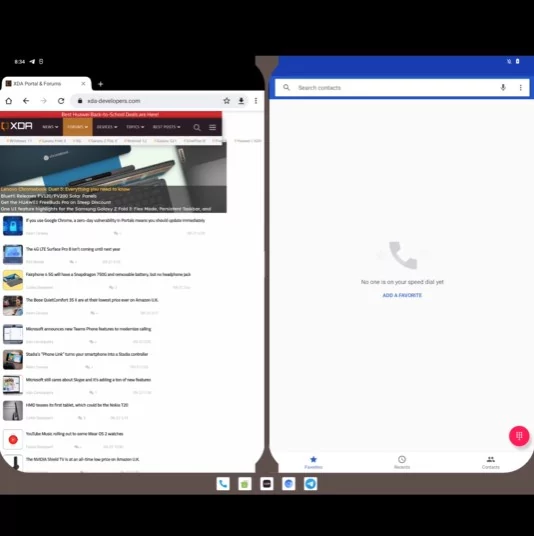Launch Phone from the taskbar

coord(223,484)
